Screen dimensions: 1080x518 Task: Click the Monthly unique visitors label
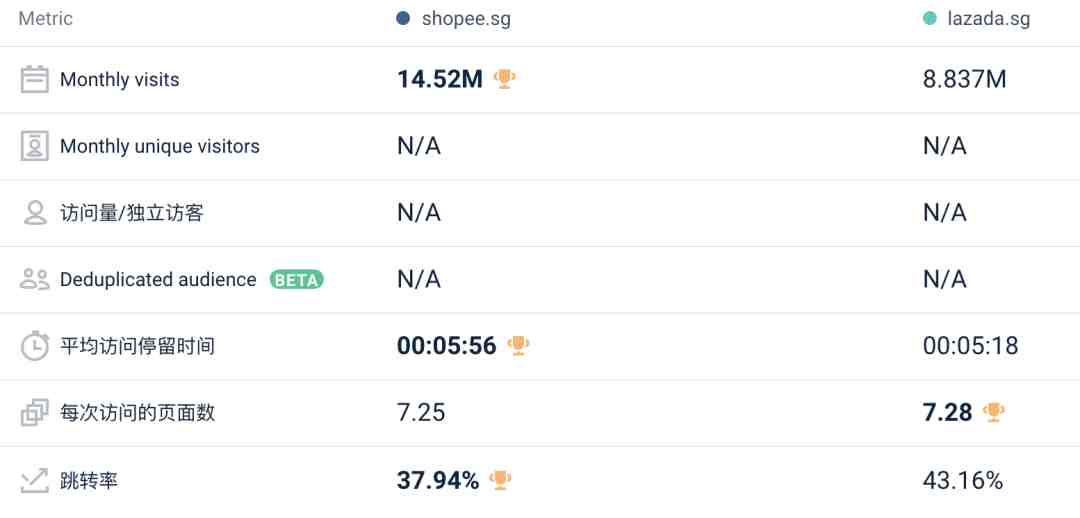(x=160, y=146)
